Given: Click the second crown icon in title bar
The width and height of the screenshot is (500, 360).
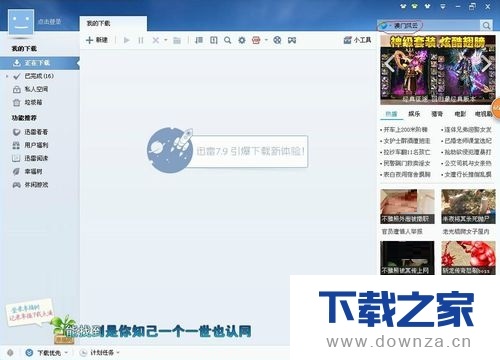Looking at the screenshot, I should point(415,6).
